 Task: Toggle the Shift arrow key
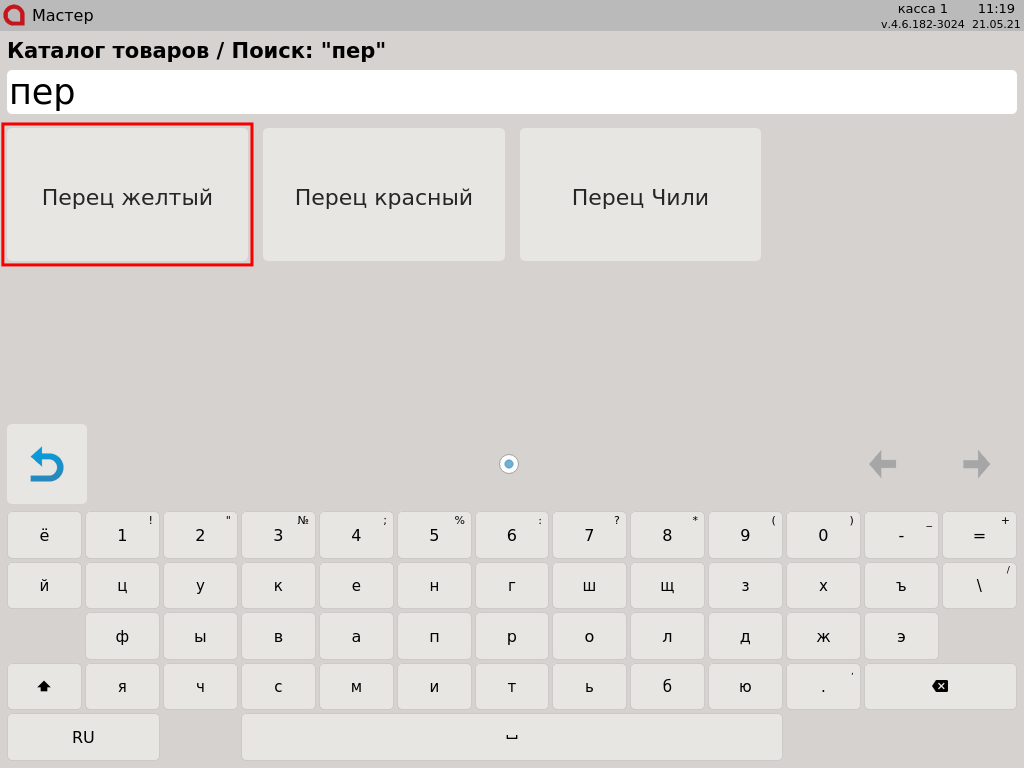pos(44,686)
